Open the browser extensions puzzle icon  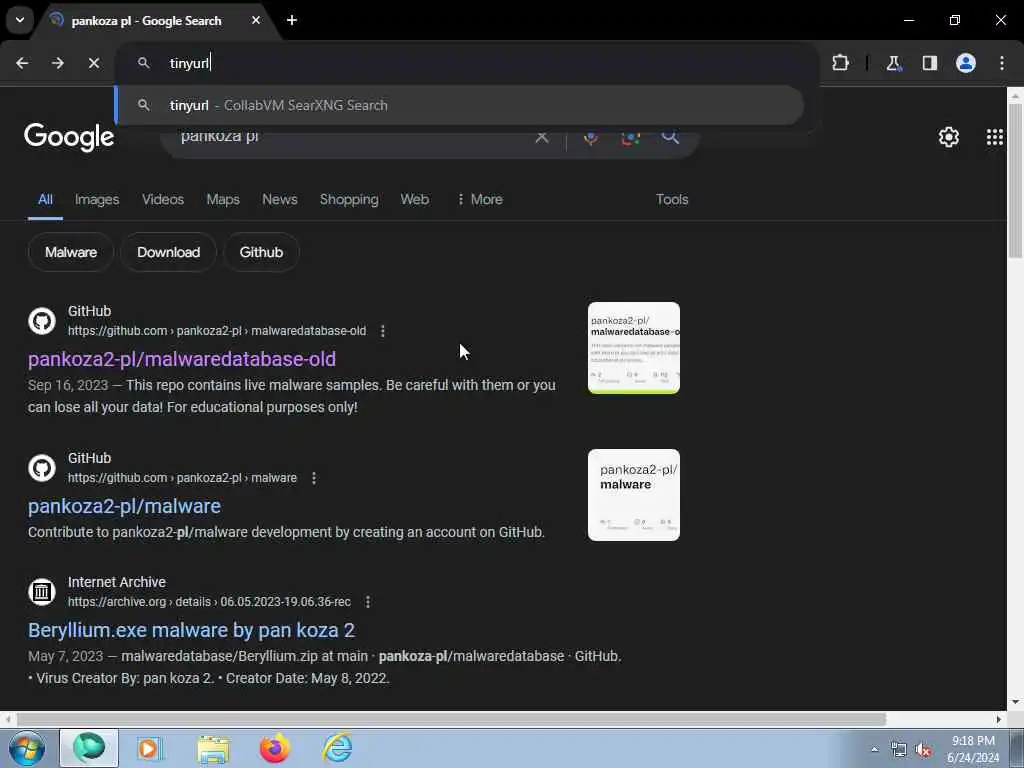coord(840,63)
